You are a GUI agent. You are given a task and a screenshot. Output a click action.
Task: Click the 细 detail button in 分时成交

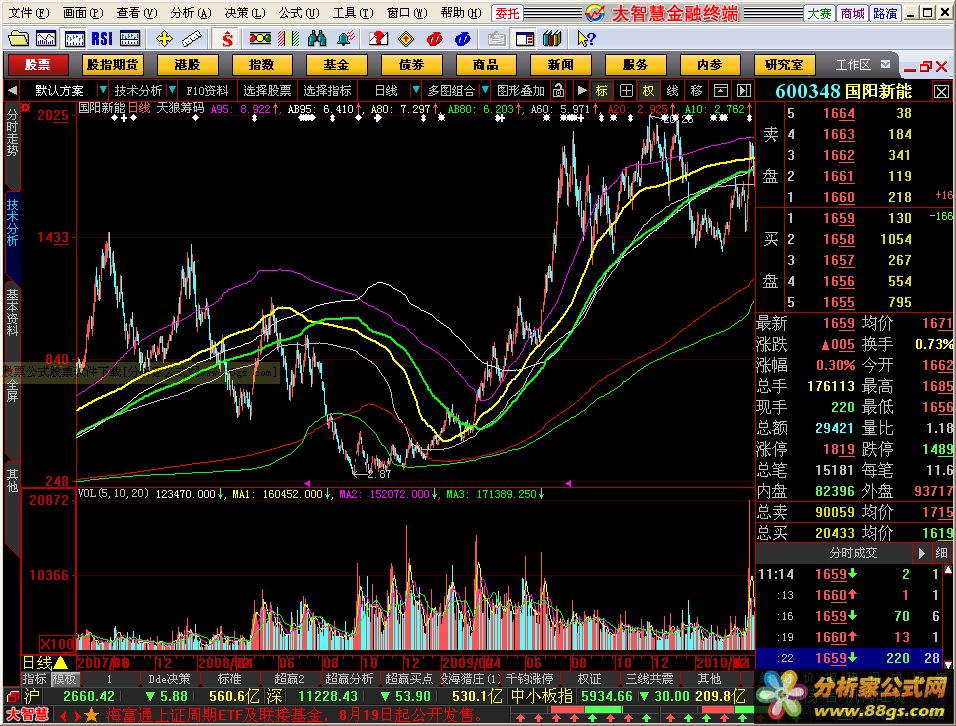tap(941, 553)
